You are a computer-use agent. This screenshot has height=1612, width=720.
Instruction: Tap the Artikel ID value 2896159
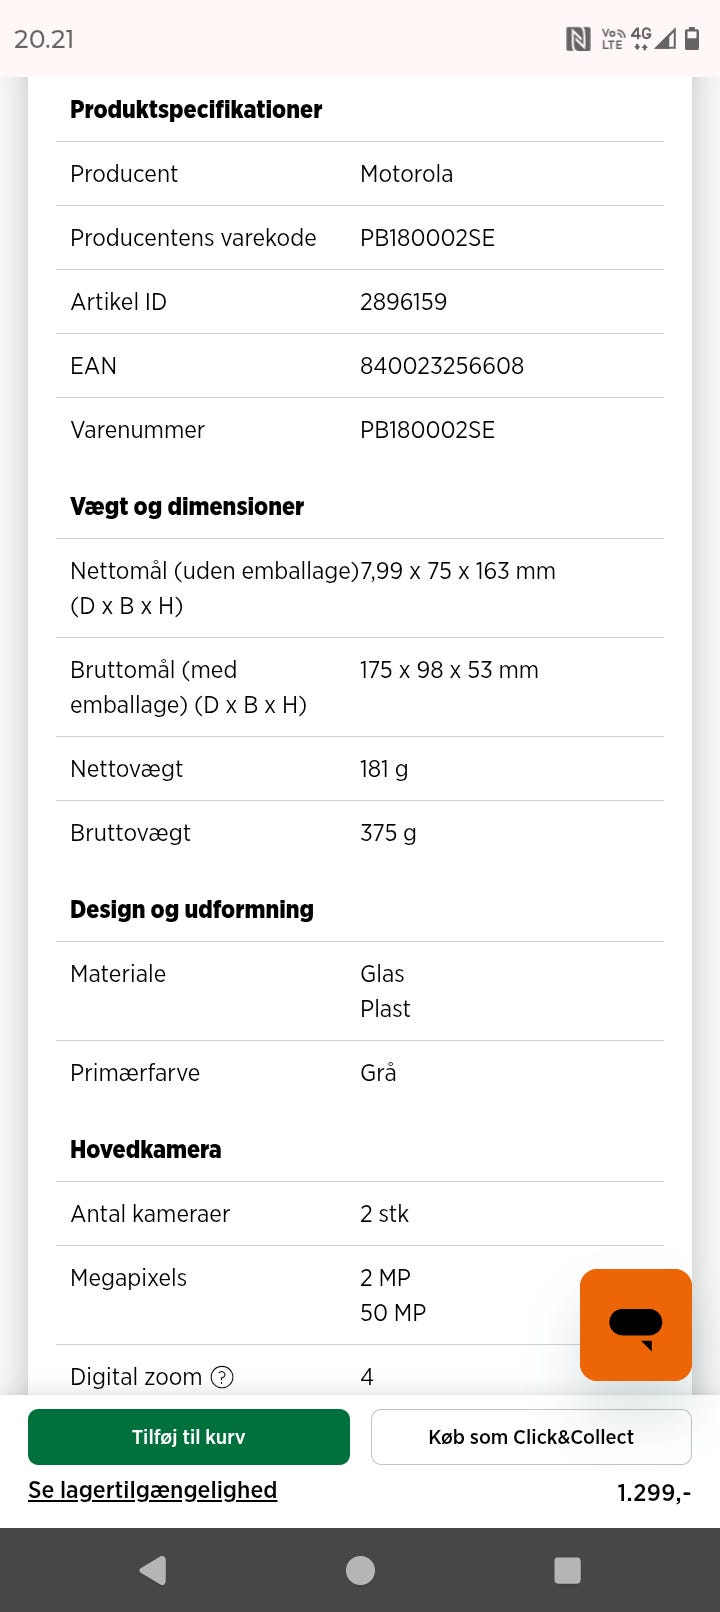[403, 302]
